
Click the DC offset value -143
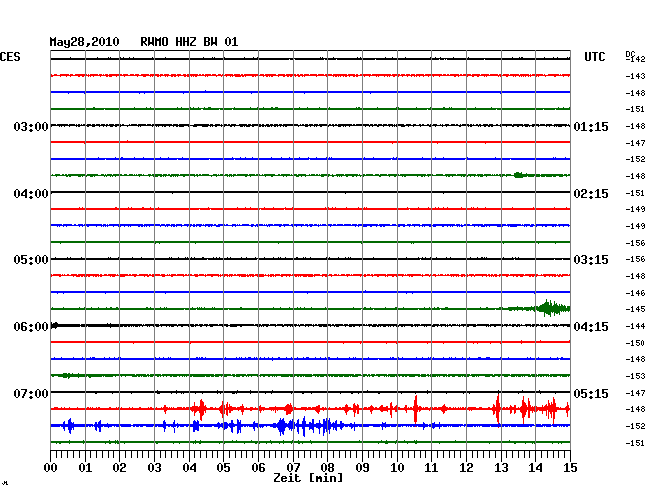click(x=635, y=76)
